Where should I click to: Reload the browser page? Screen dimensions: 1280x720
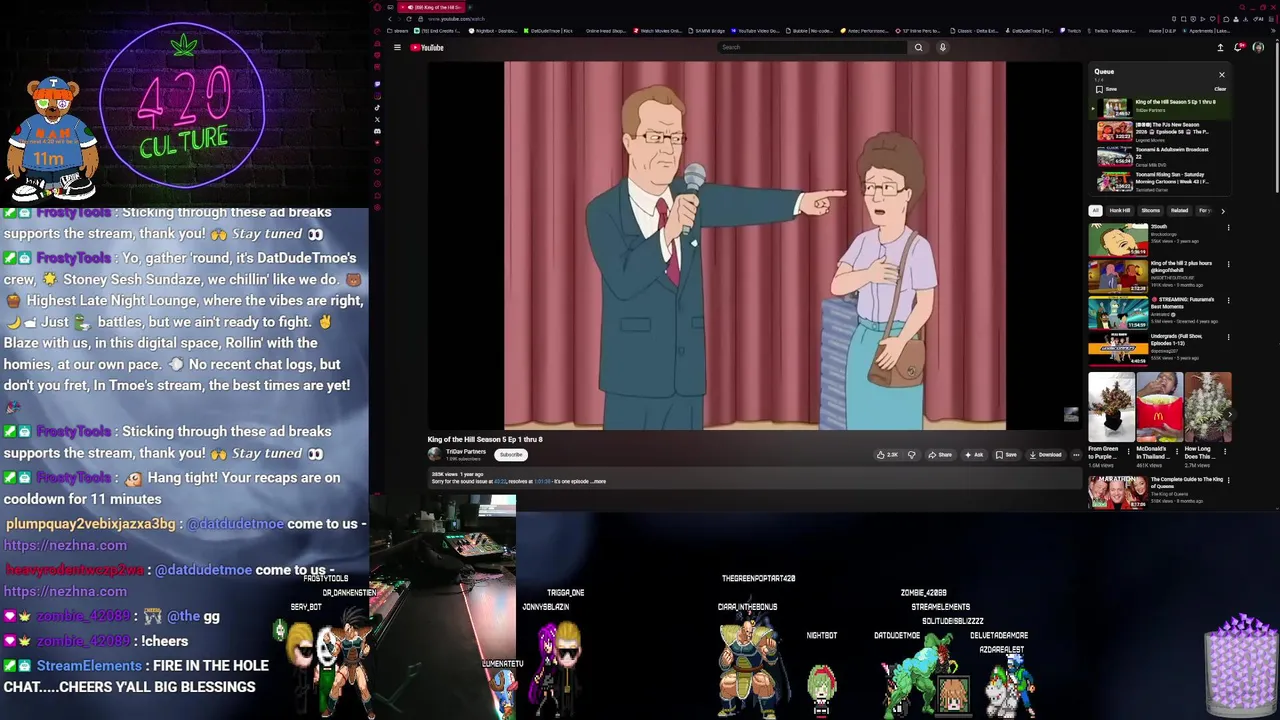(x=408, y=19)
